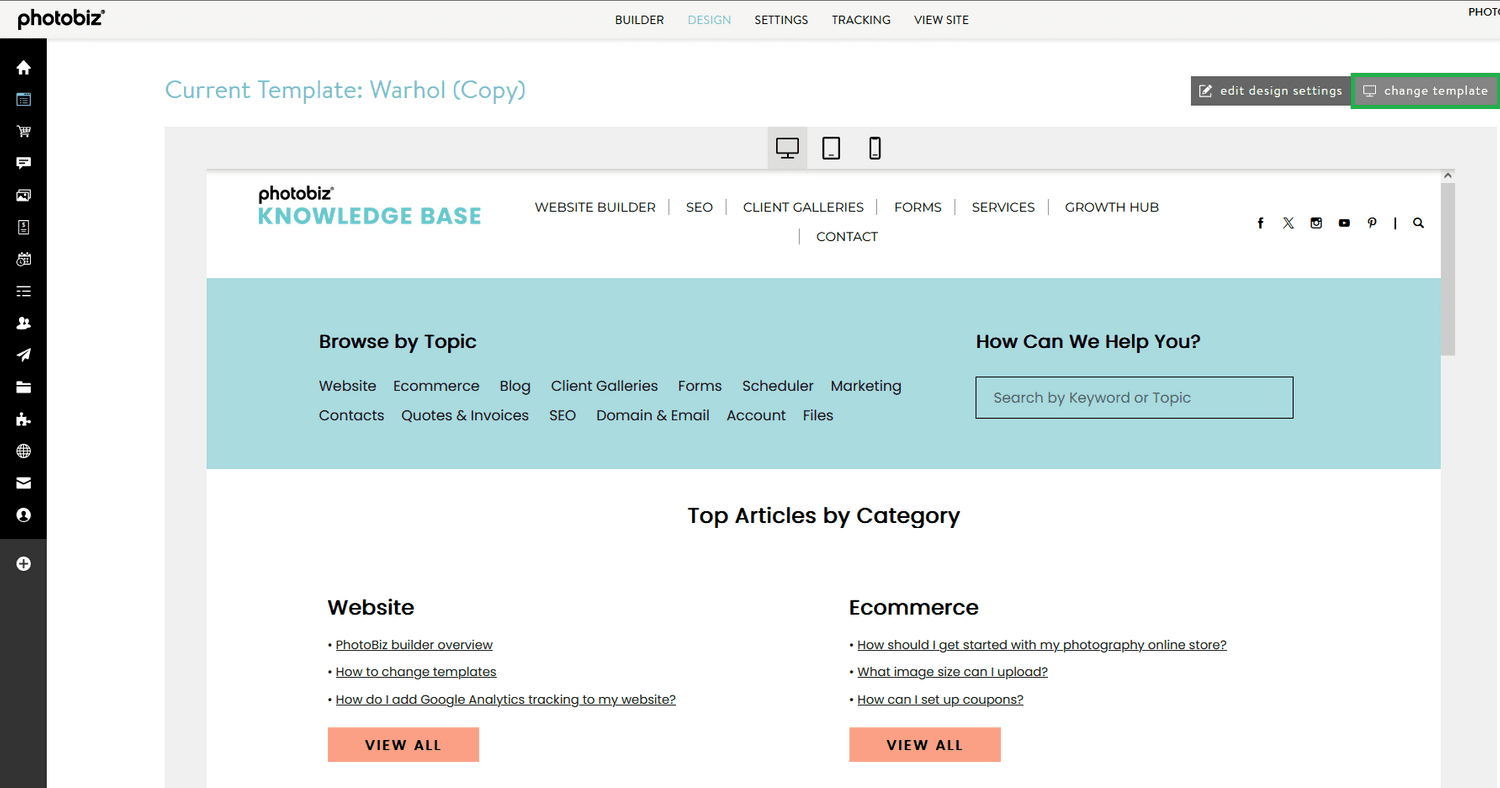Open the client galleries images icon
Viewport: 1500px width, 788px height.
pos(23,196)
